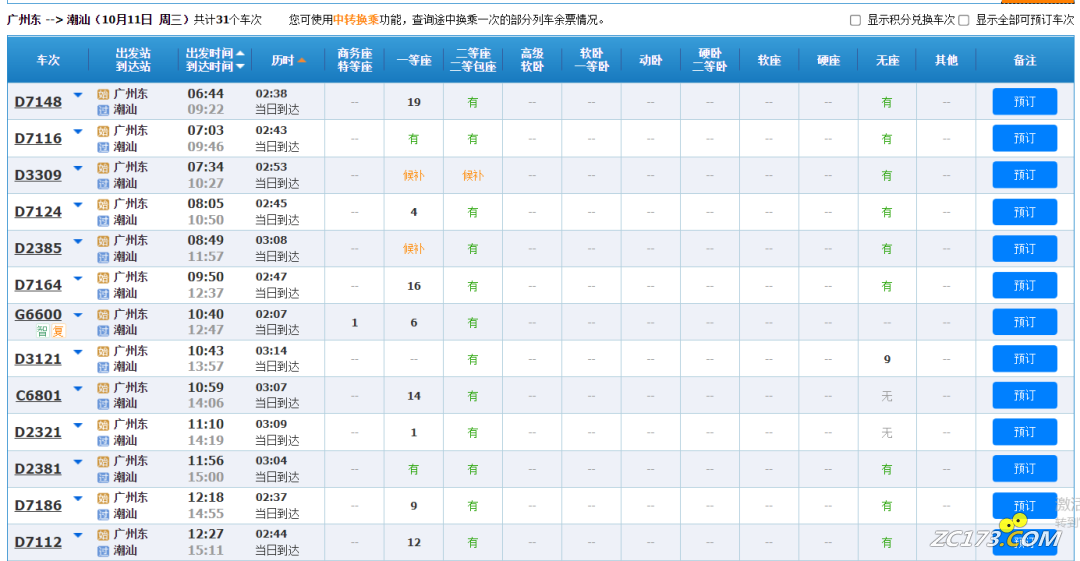This screenshot has width=1080, height=561.
Task: Book train D3309 with 预订 button
Action: pyautogui.click(x=1024, y=175)
